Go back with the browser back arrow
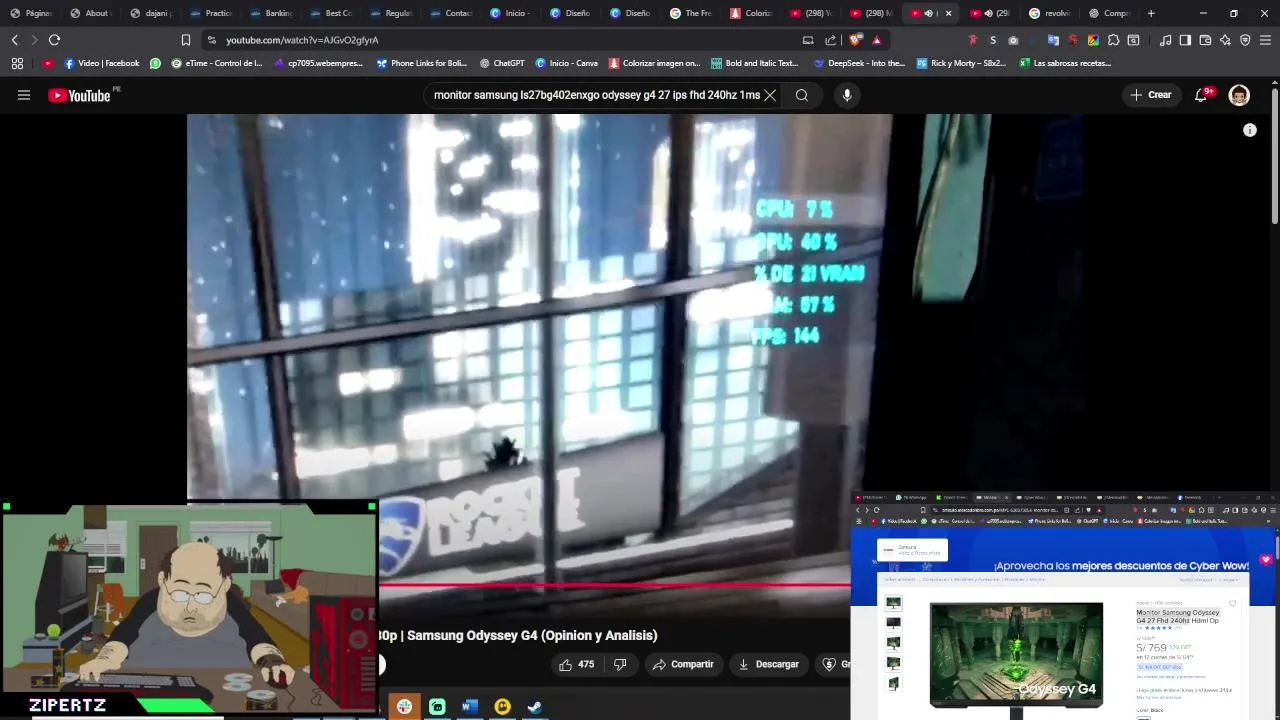The image size is (1280, 720). point(14,40)
